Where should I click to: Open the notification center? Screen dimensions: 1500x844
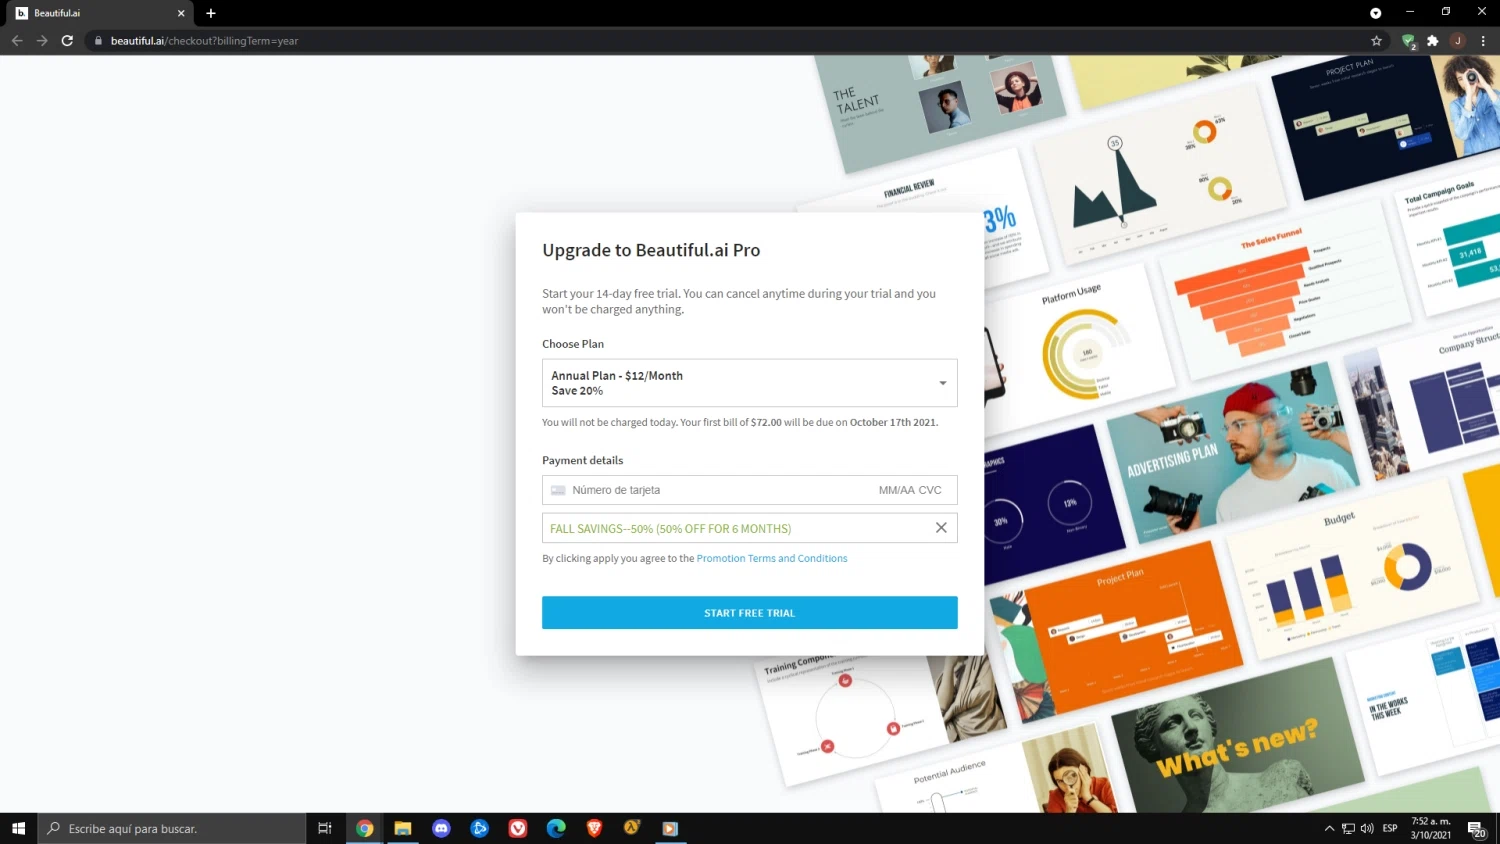[x=1477, y=828]
